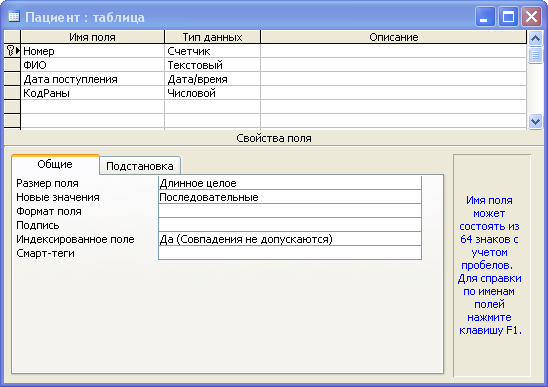Minimize the Пациент table window
548x387 pixels.
click(x=485, y=16)
